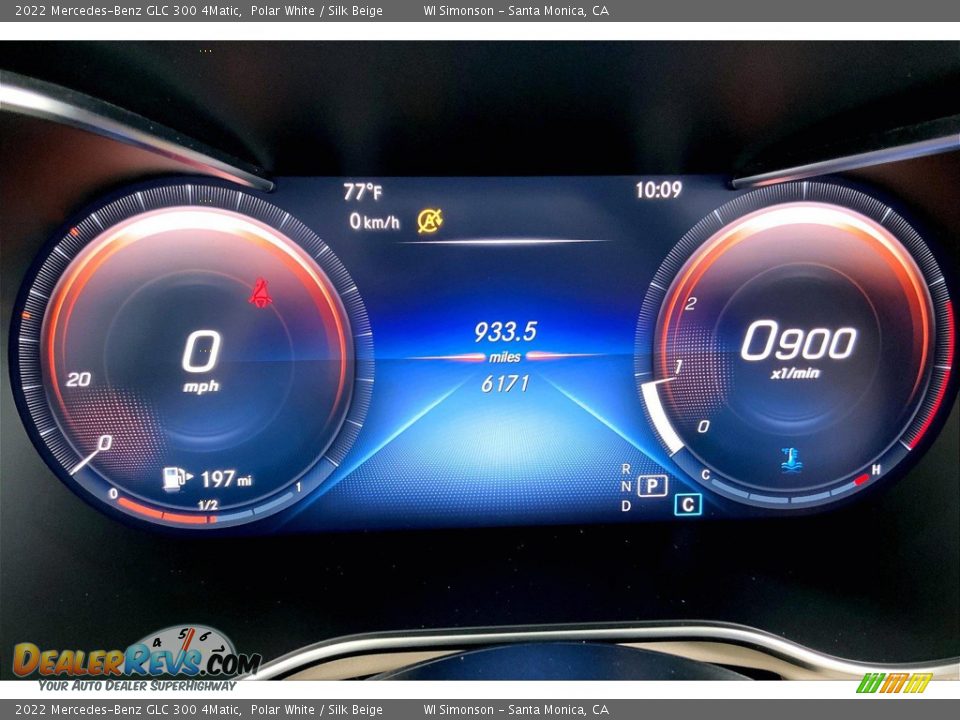The image size is (960, 720).
Task: Click the large 0 mph speedometer digit
Action: tap(201, 351)
